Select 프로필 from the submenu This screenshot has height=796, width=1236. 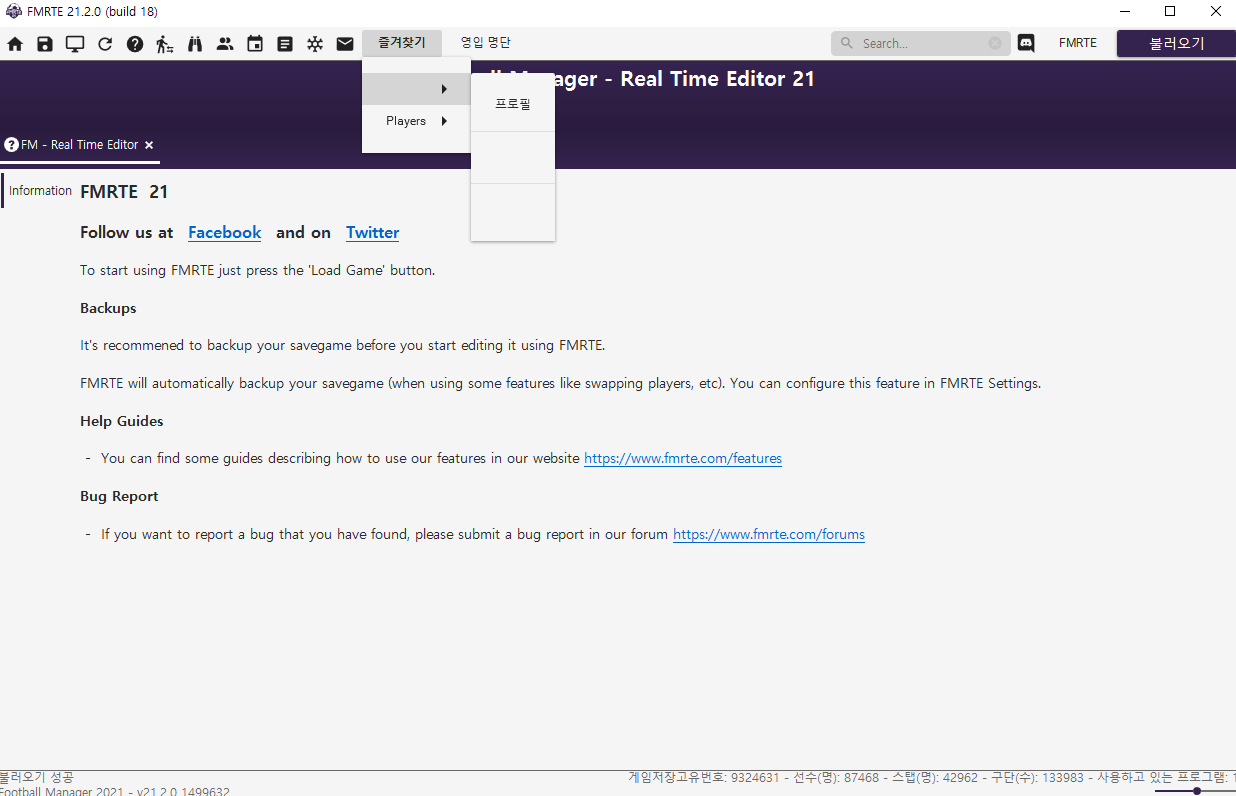tap(513, 104)
